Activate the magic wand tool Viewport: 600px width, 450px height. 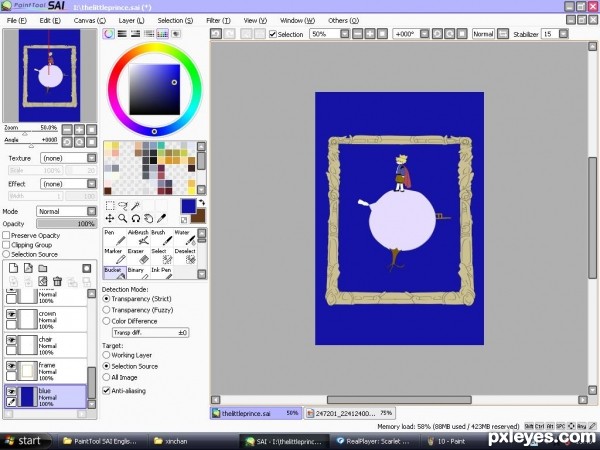(135, 206)
